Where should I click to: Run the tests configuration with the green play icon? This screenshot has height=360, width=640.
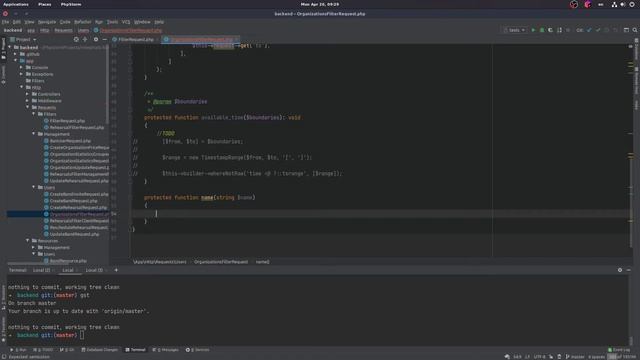[533, 30]
